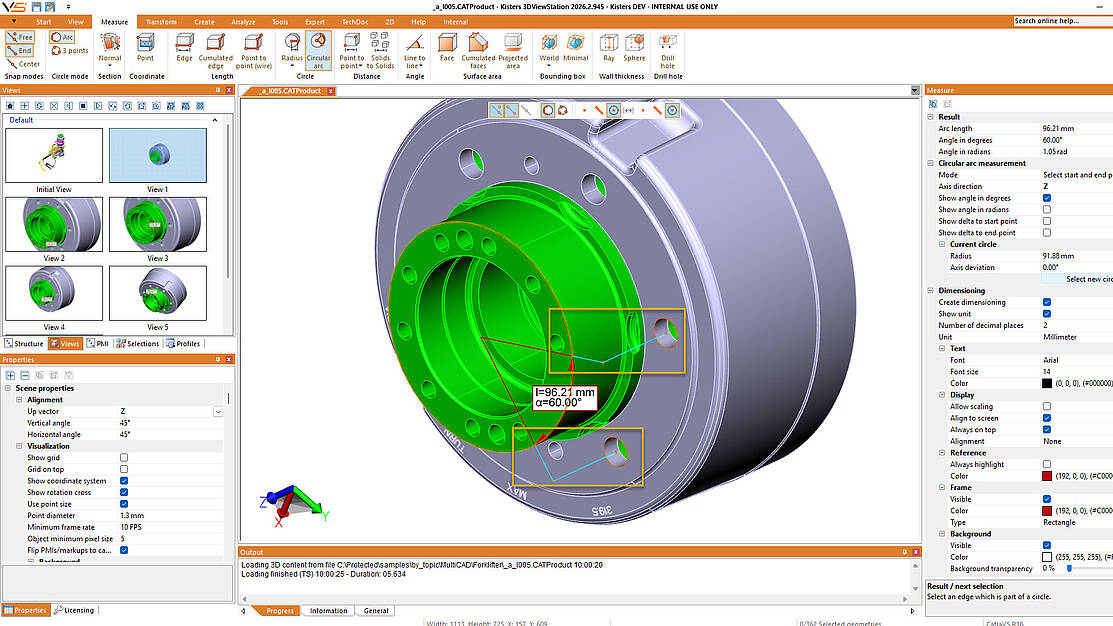Image resolution: width=1113 pixels, height=626 pixels.
Task: Select the Cumulated faces tool
Action: click(478, 50)
